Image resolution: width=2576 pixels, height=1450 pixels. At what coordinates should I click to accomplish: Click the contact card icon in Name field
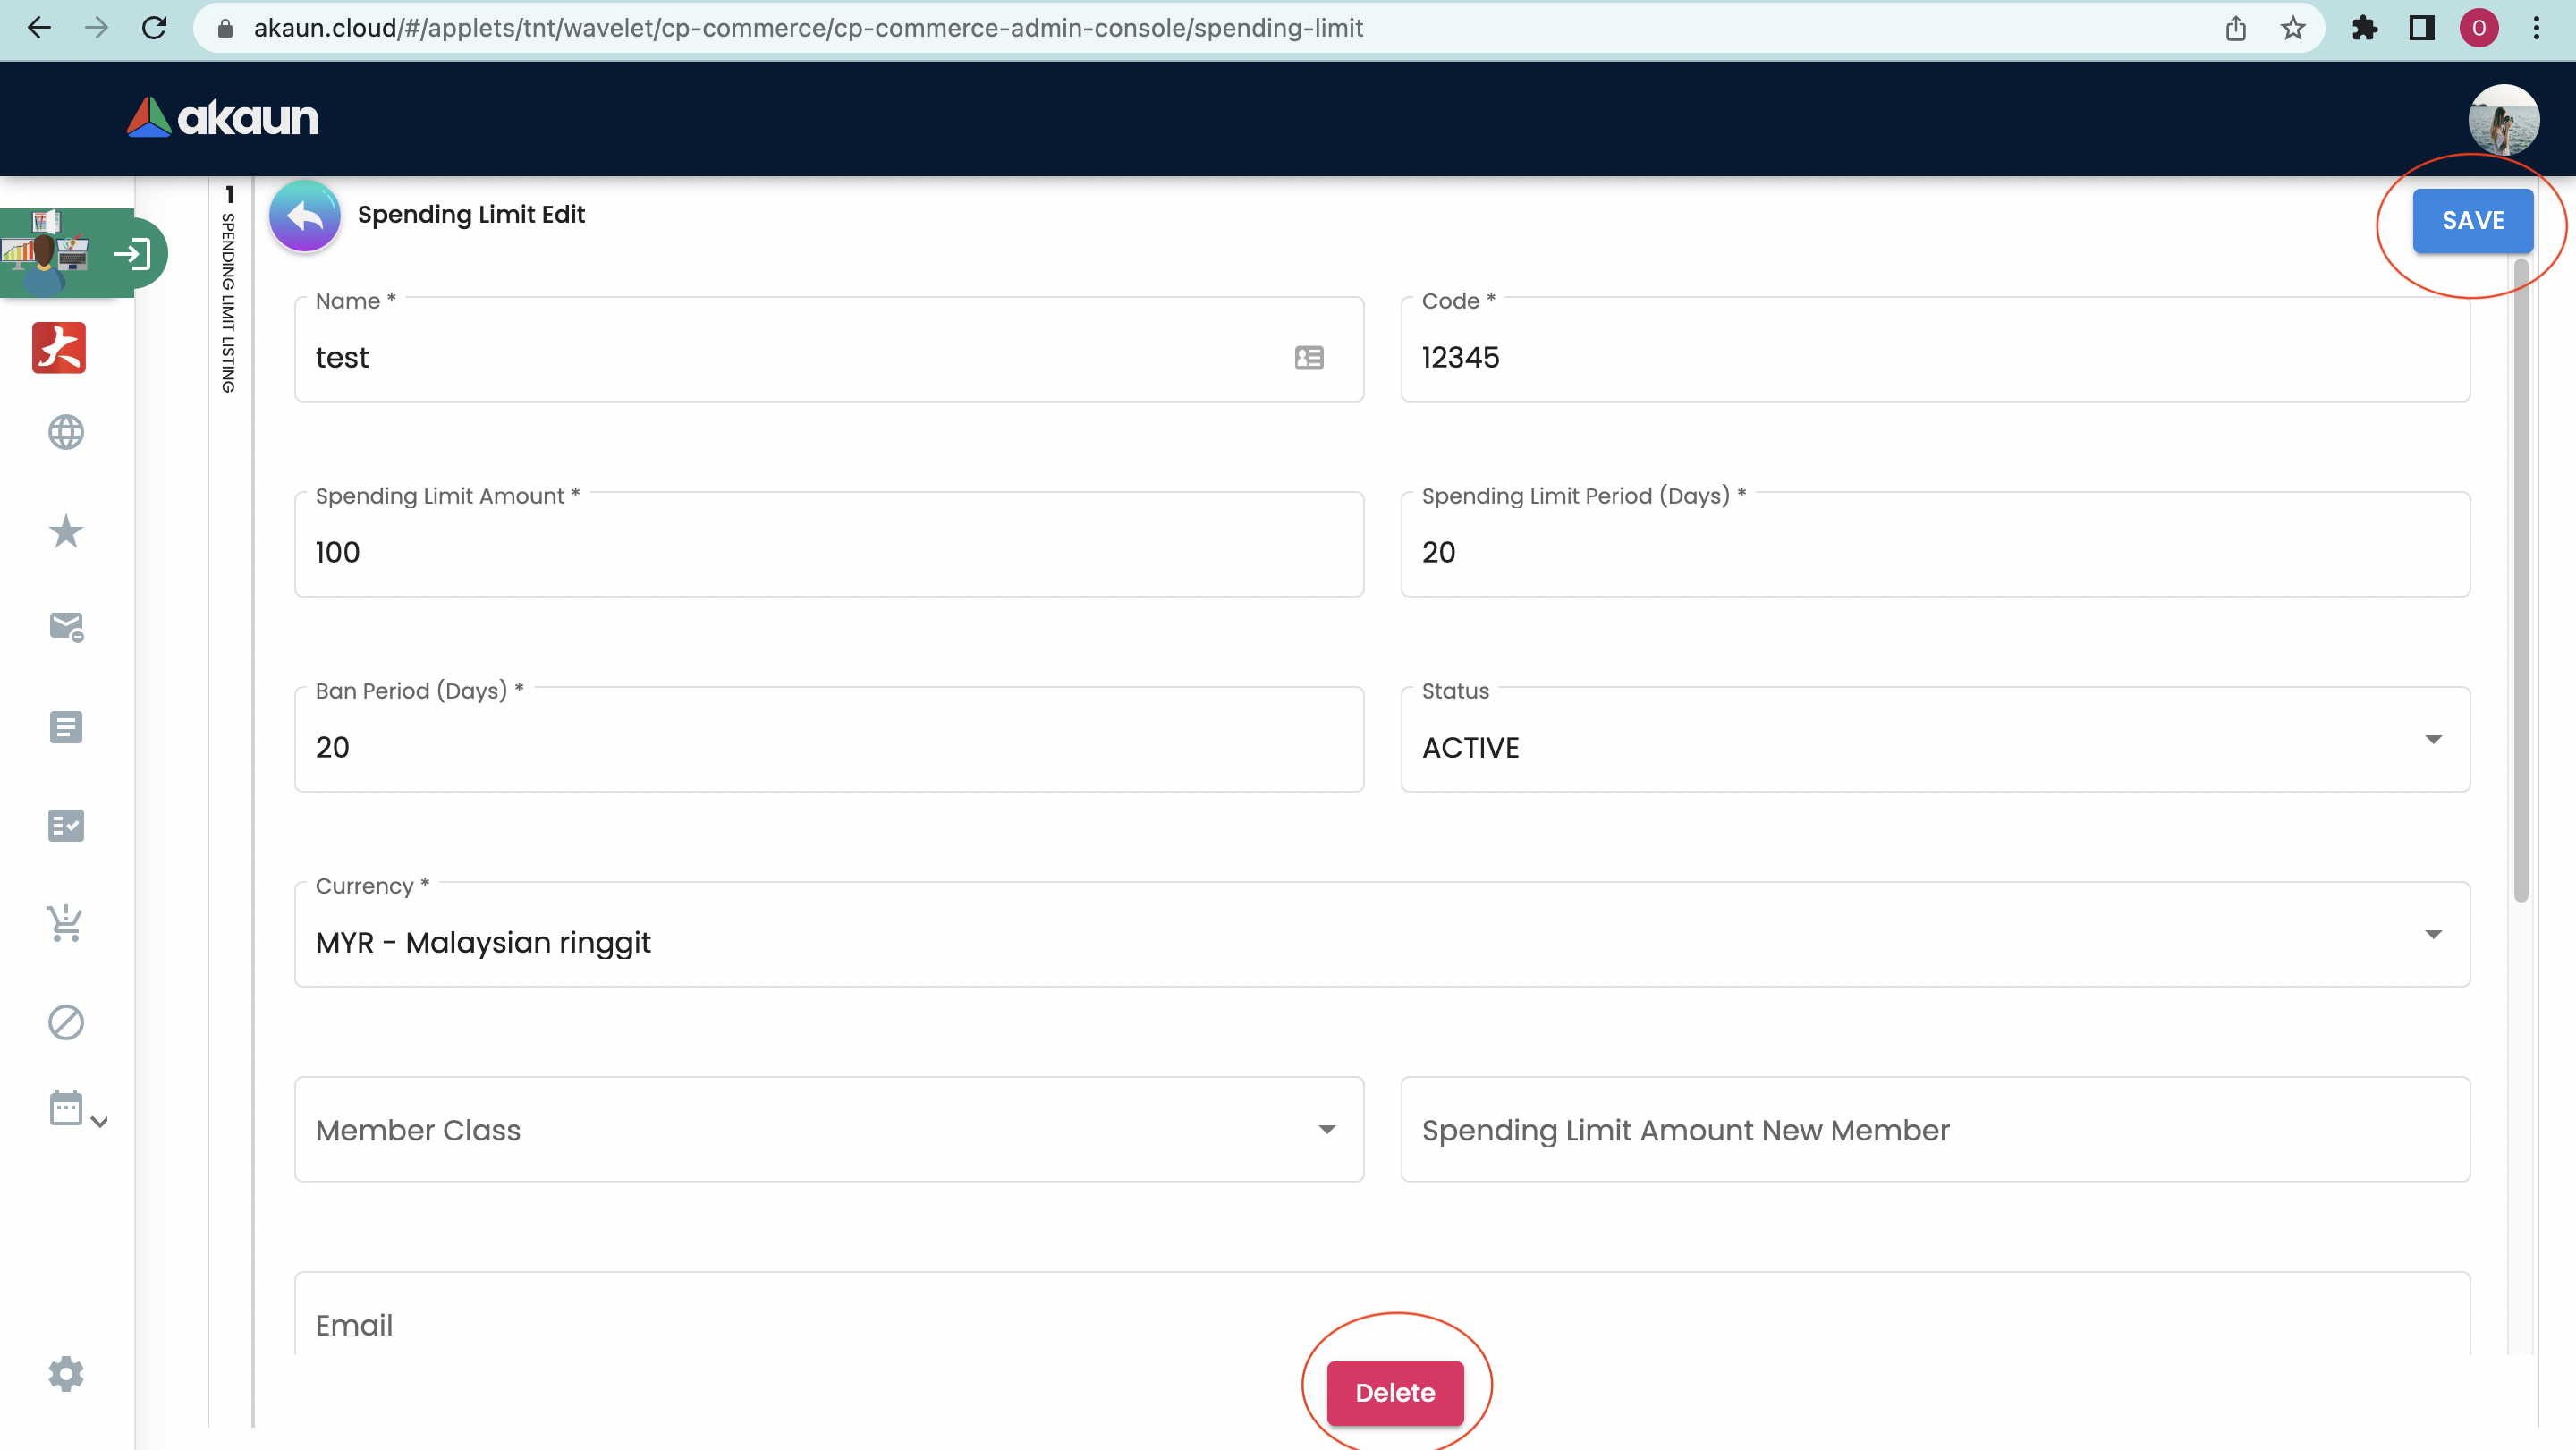(x=1309, y=357)
